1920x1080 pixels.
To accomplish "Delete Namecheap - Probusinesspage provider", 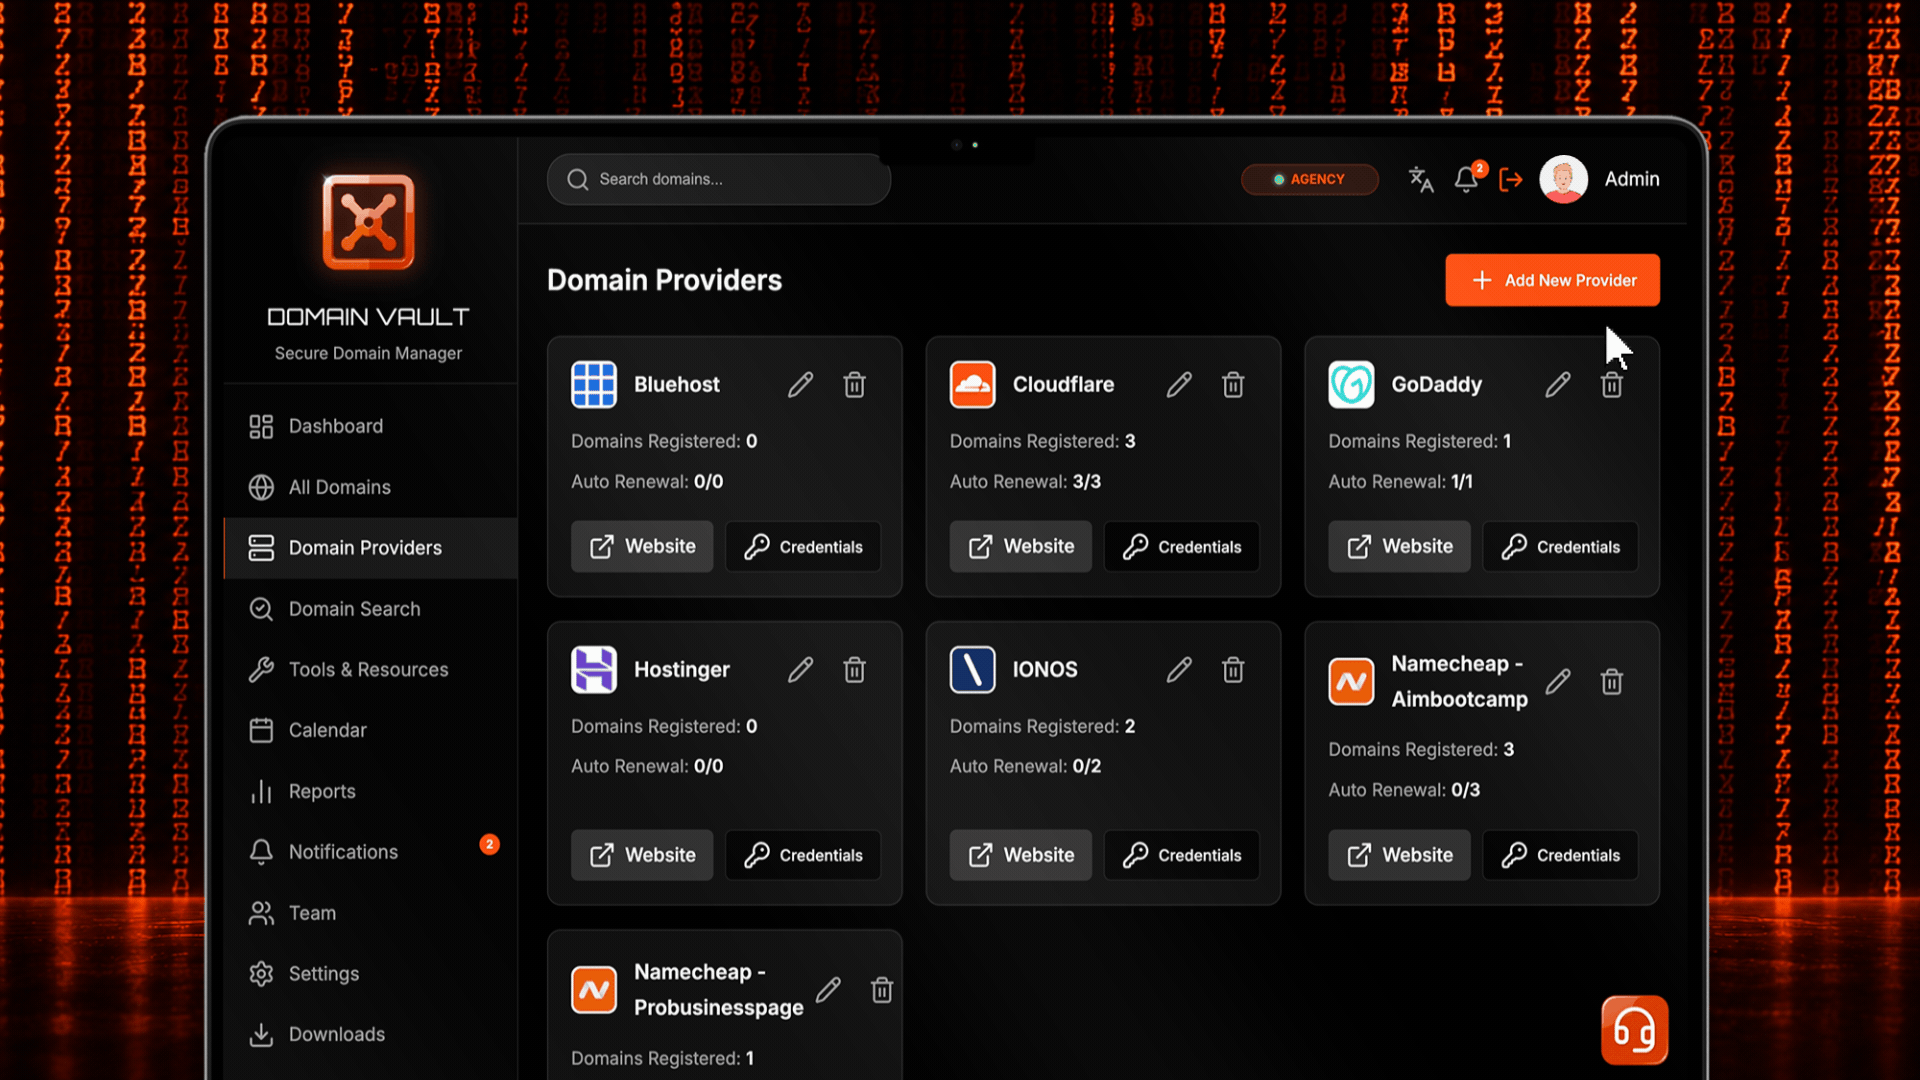I will click(x=882, y=990).
